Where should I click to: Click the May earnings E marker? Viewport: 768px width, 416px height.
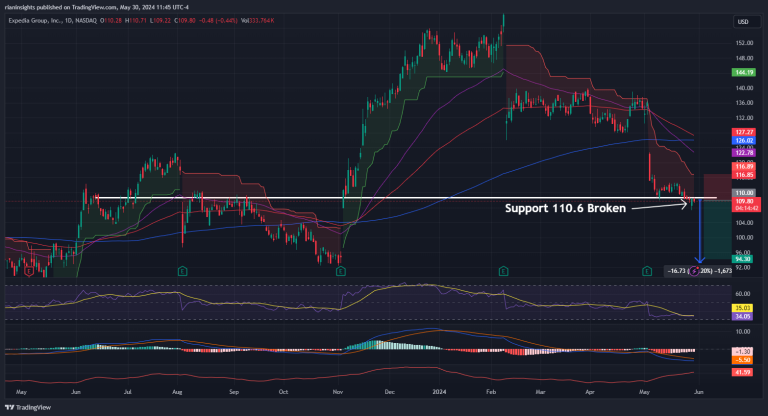649,271
